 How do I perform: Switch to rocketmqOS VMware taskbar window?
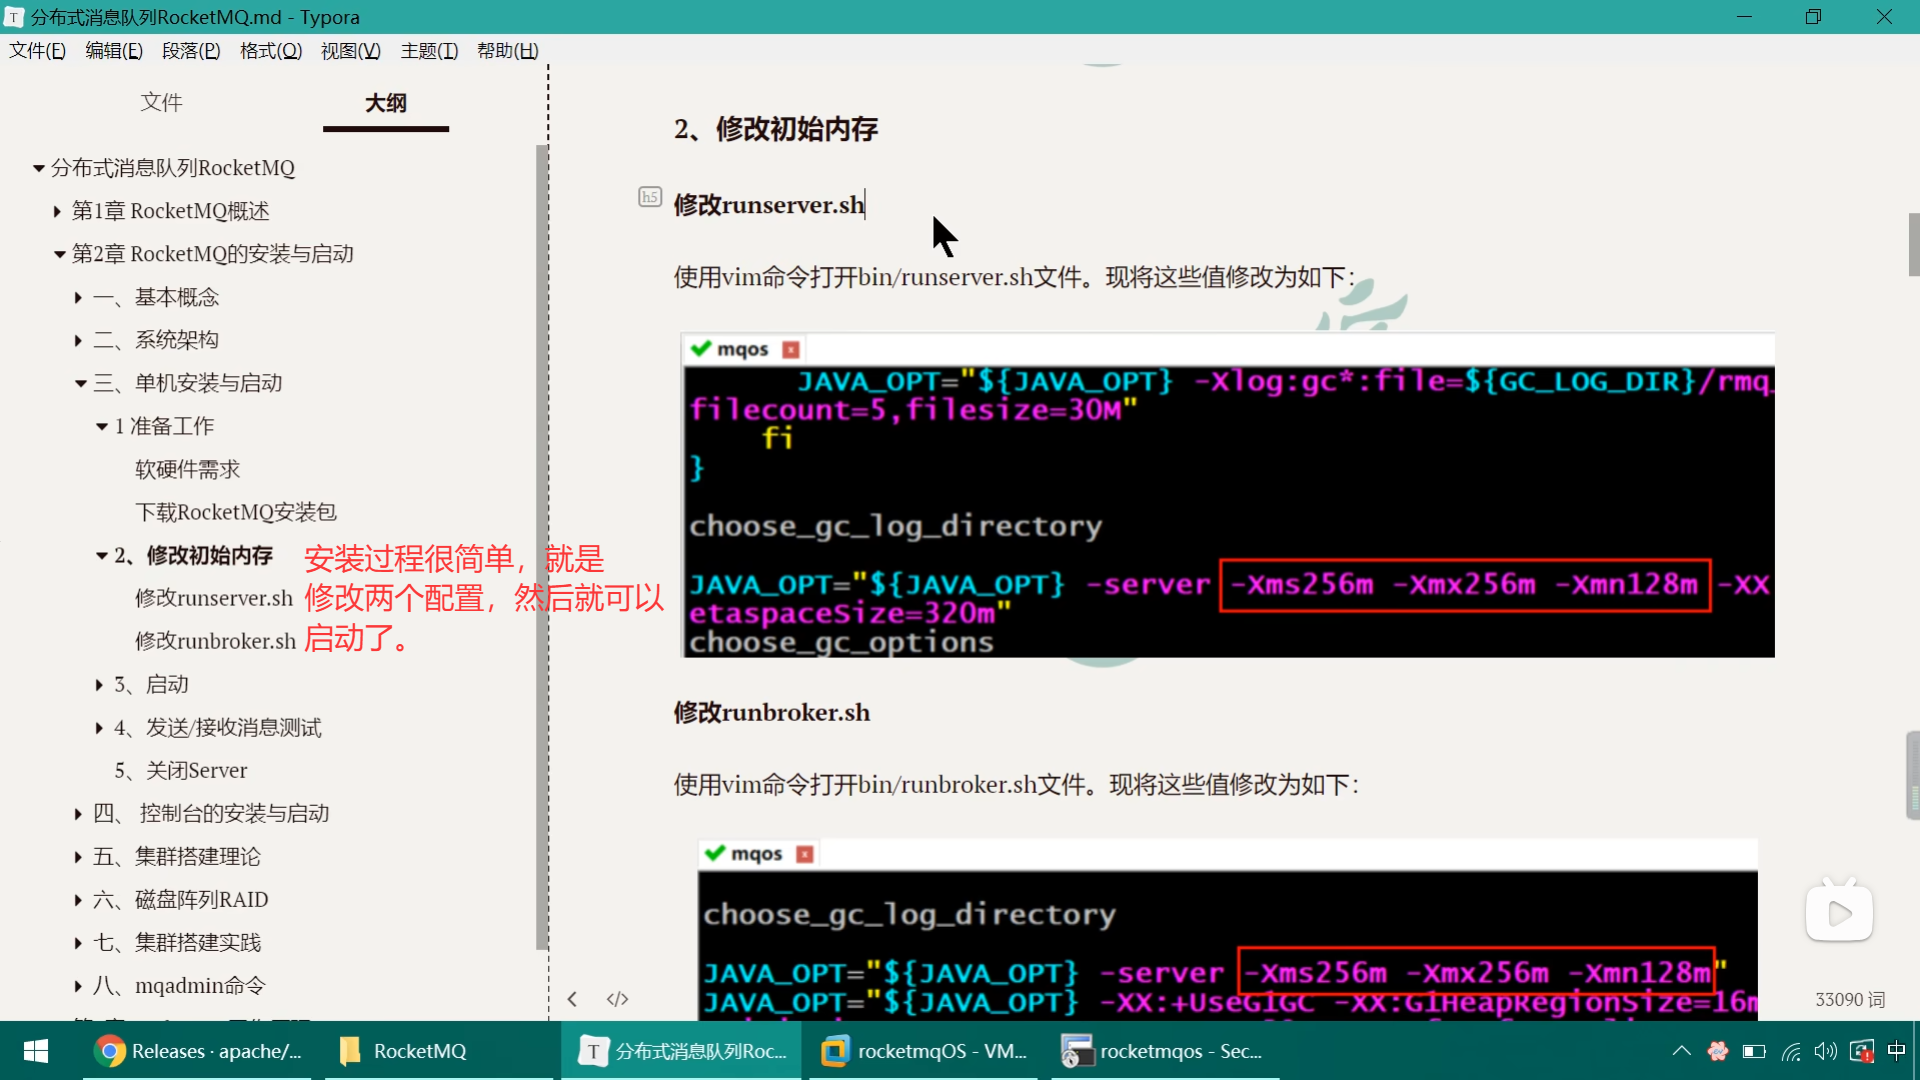coord(925,1051)
